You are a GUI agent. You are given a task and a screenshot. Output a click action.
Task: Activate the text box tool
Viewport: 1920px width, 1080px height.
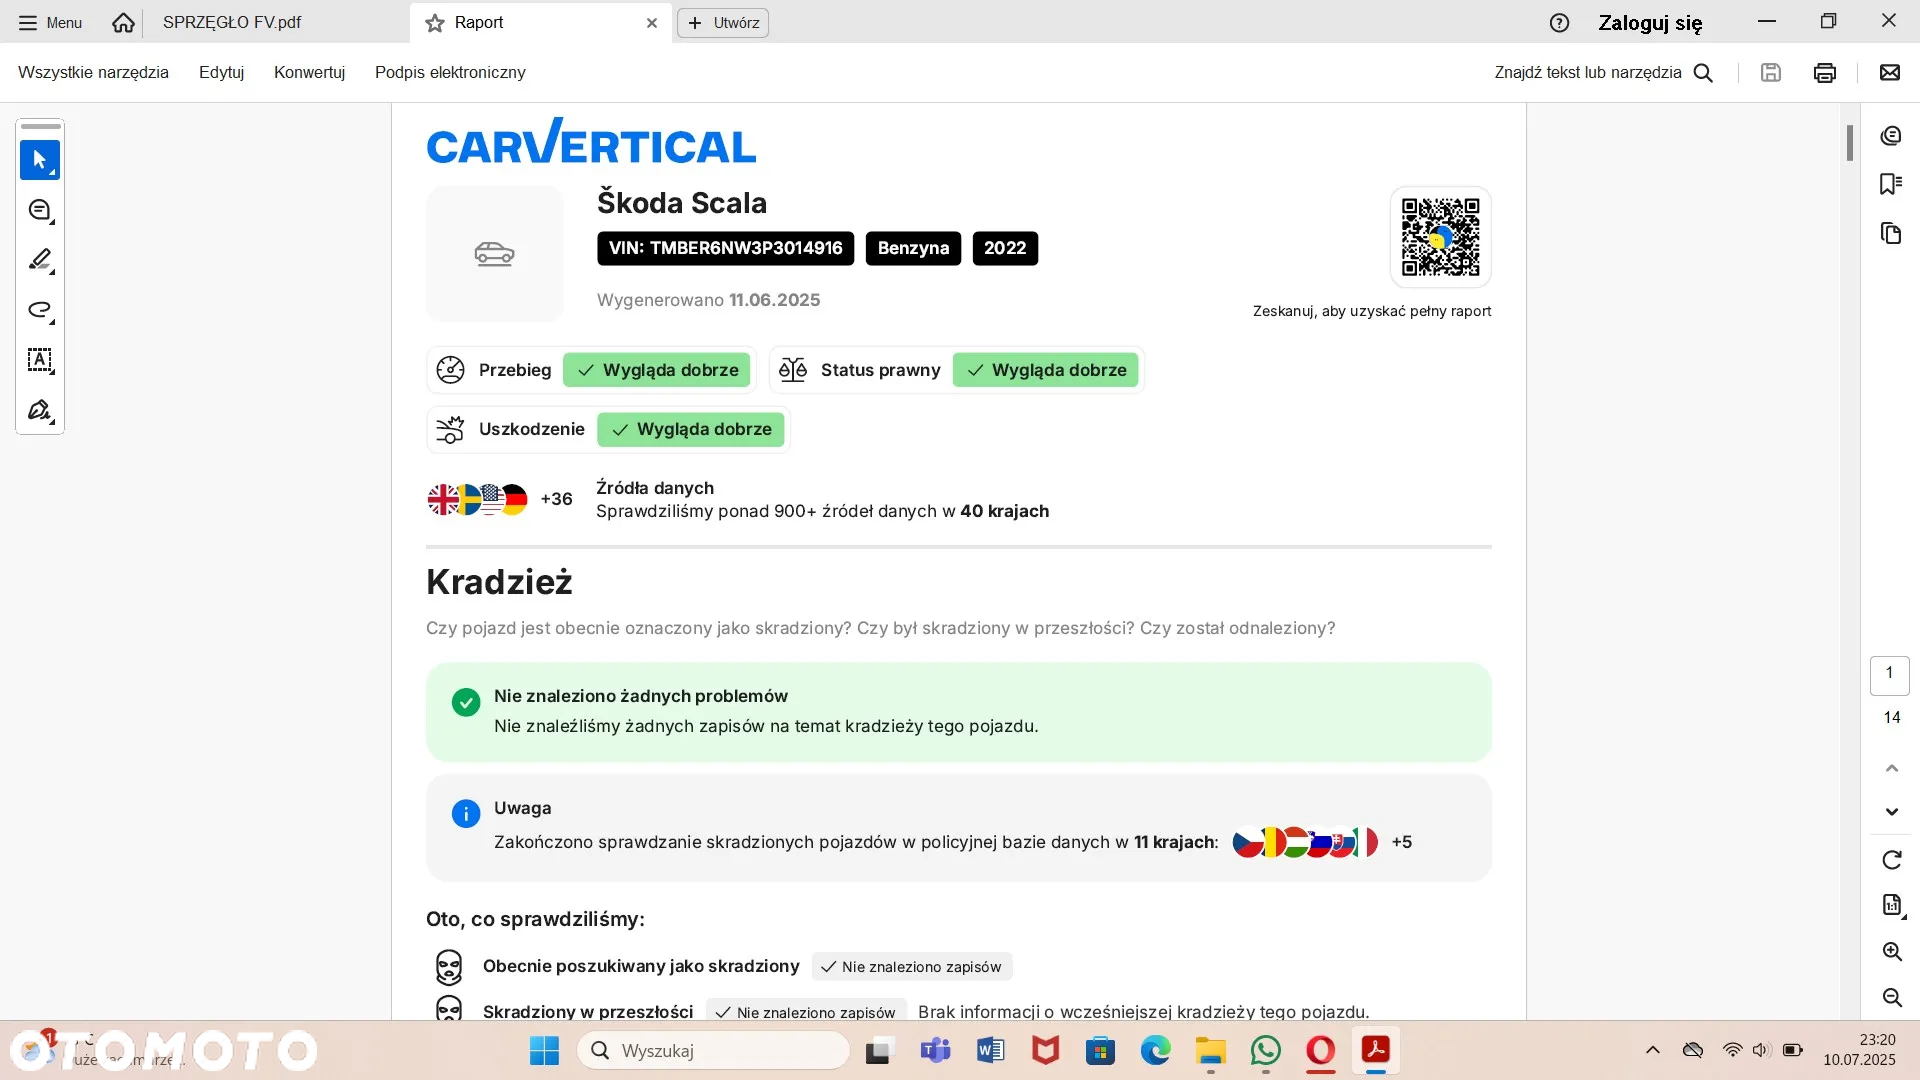coord(40,360)
